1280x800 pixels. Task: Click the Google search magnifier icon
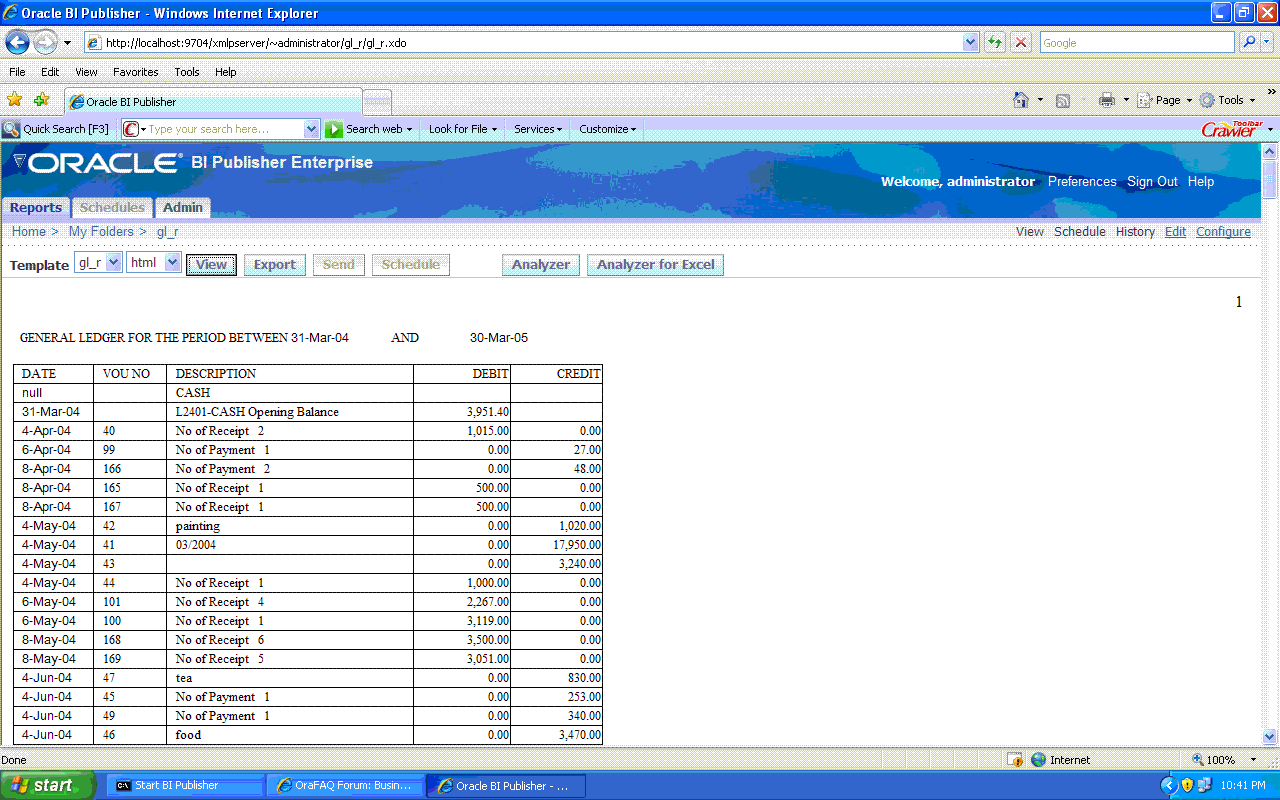pos(1249,43)
